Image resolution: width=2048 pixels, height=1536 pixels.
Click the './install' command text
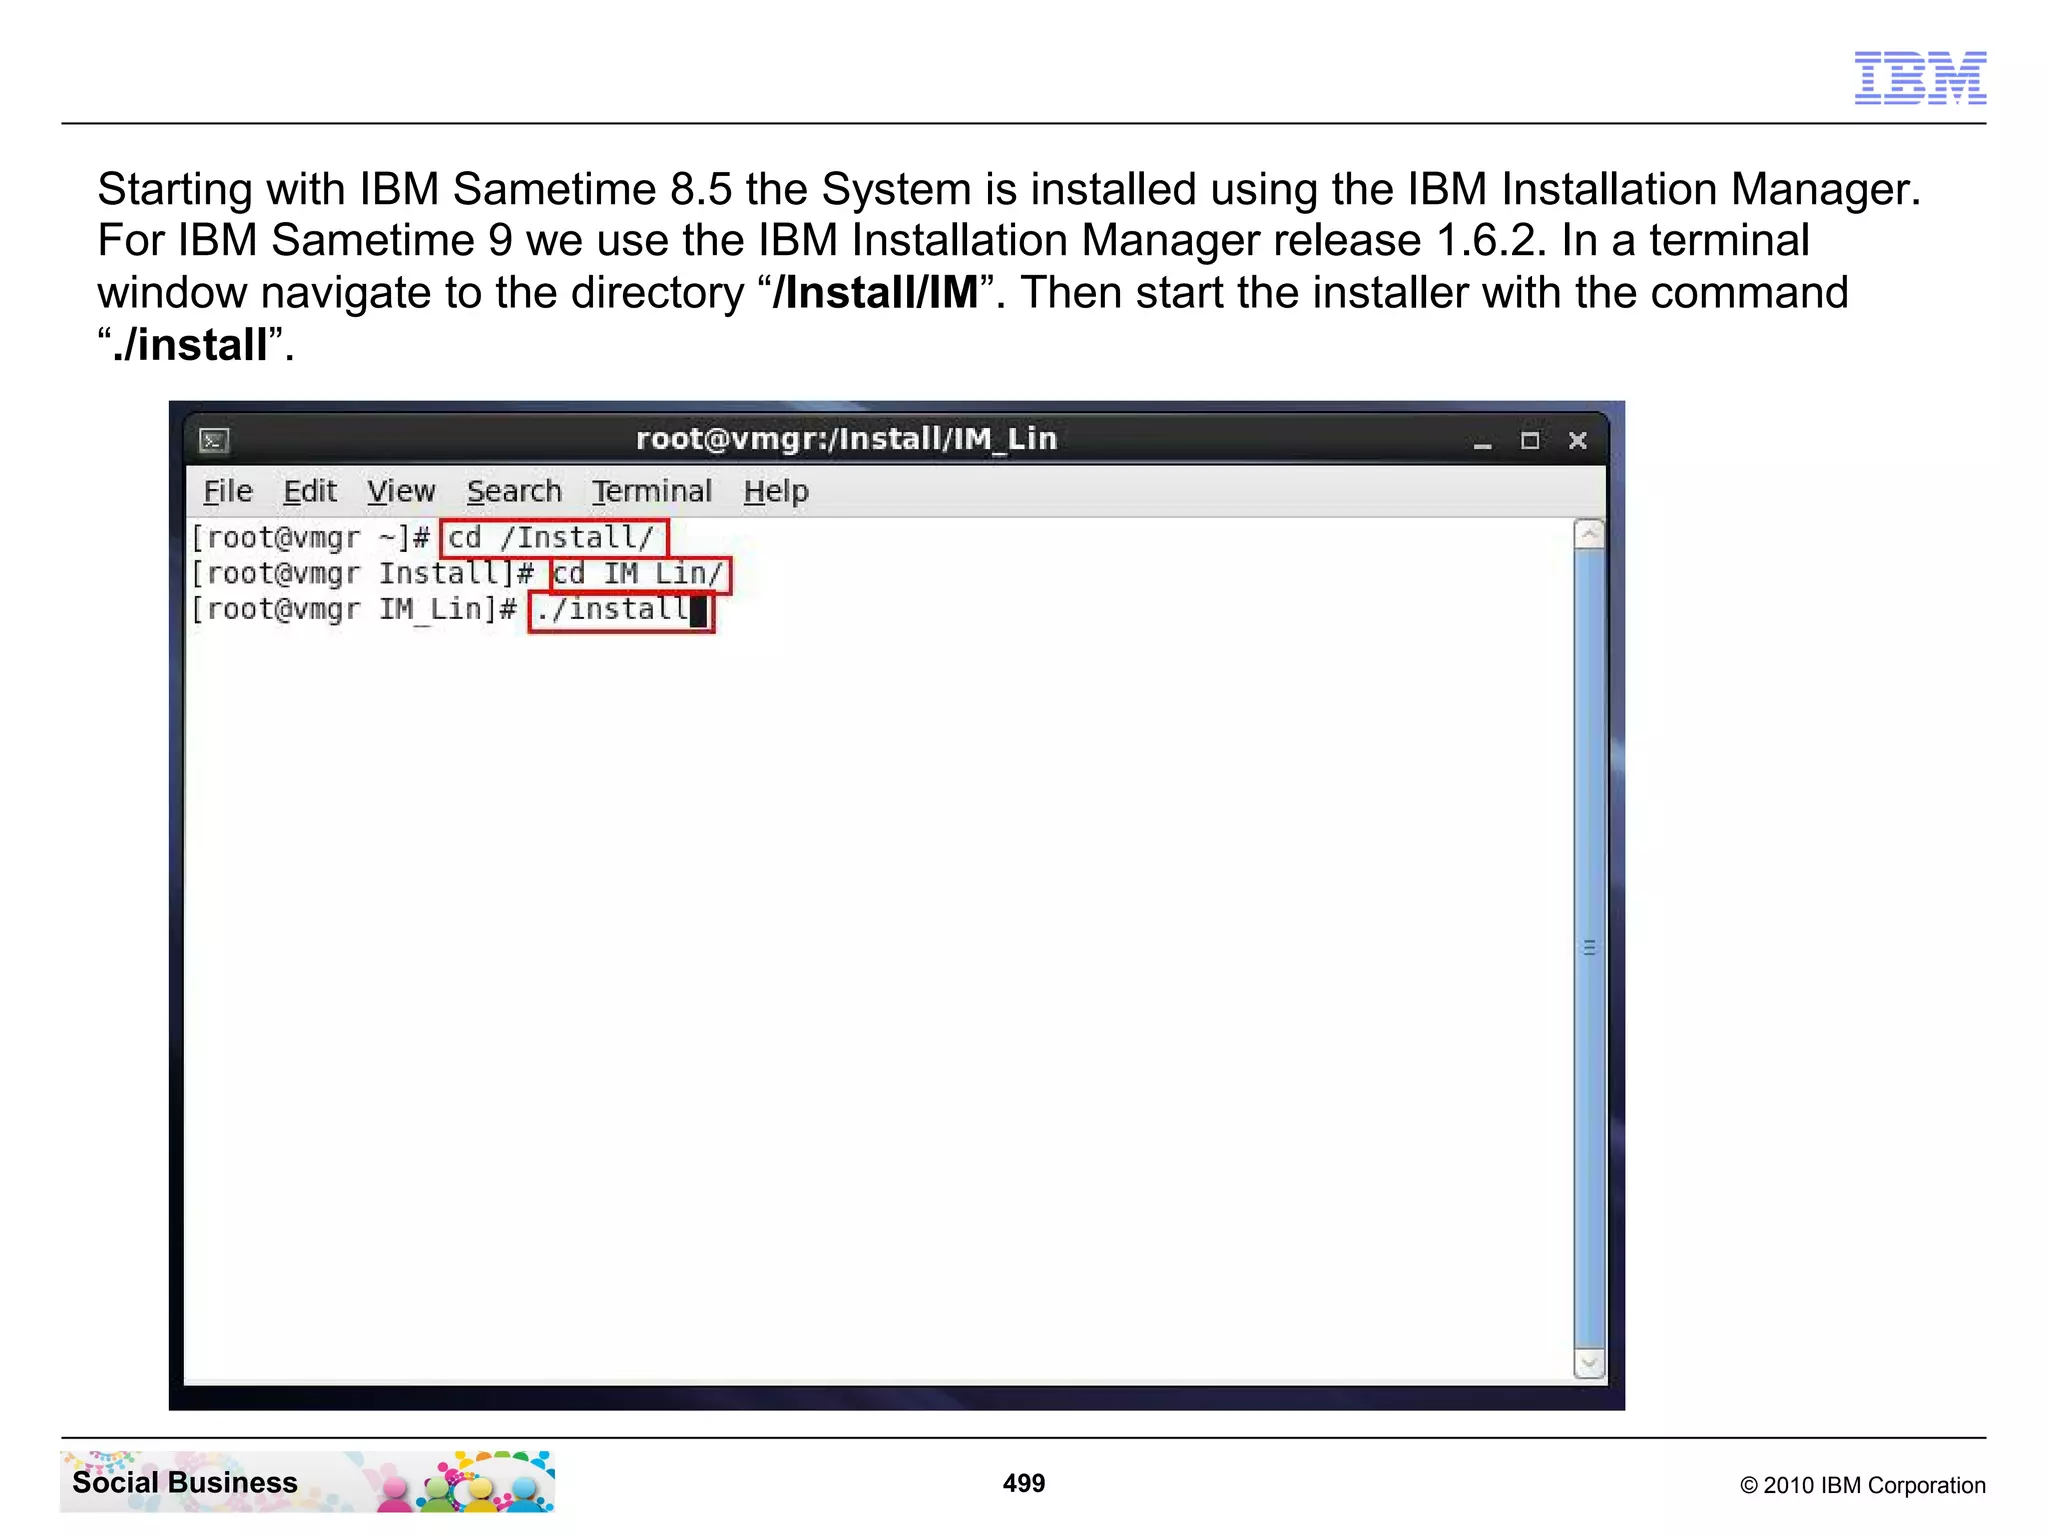click(612, 610)
